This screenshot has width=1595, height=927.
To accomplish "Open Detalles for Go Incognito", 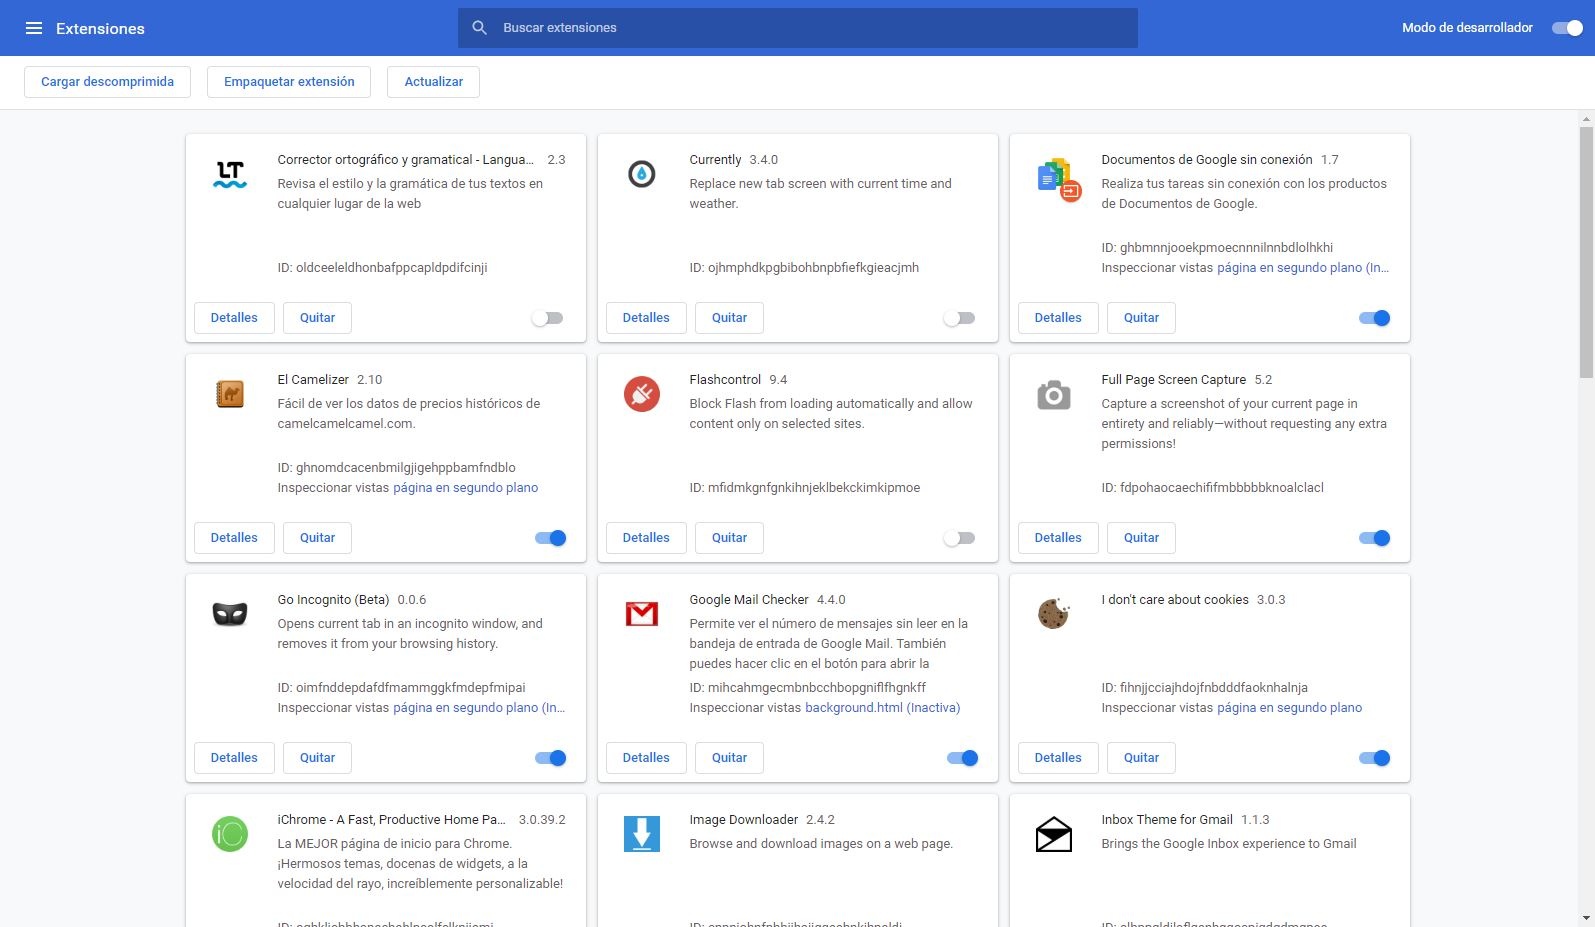I will point(234,758).
